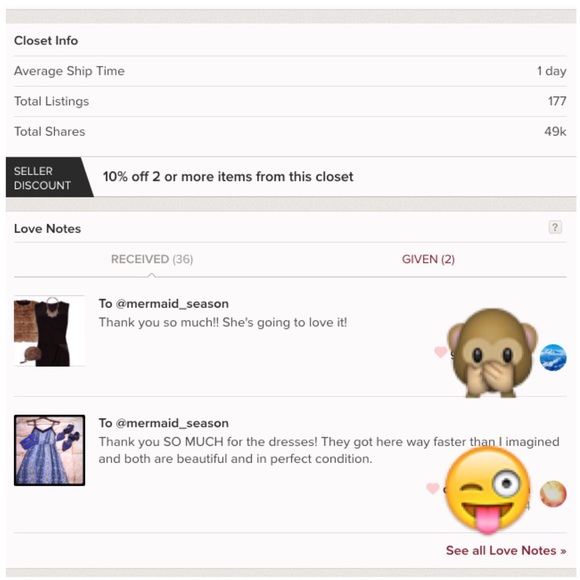Open the blue ocean profile avatar
The height and width of the screenshot is (580, 580).
point(553,357)
